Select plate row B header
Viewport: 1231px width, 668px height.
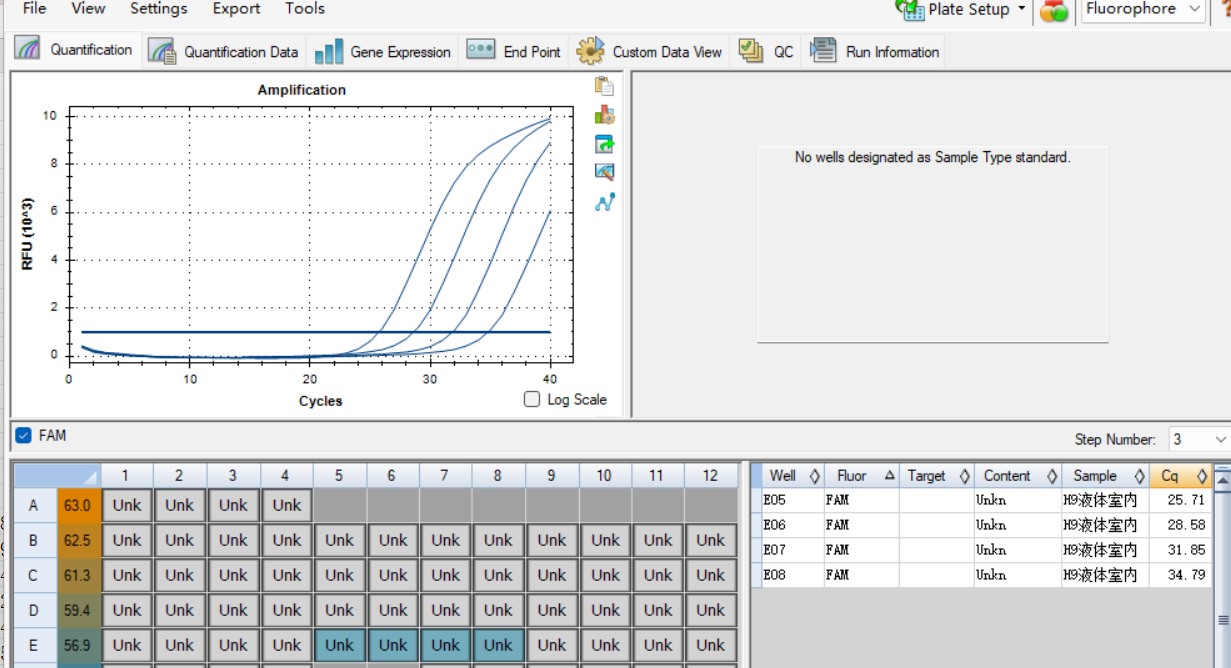[x=33, y=540]
